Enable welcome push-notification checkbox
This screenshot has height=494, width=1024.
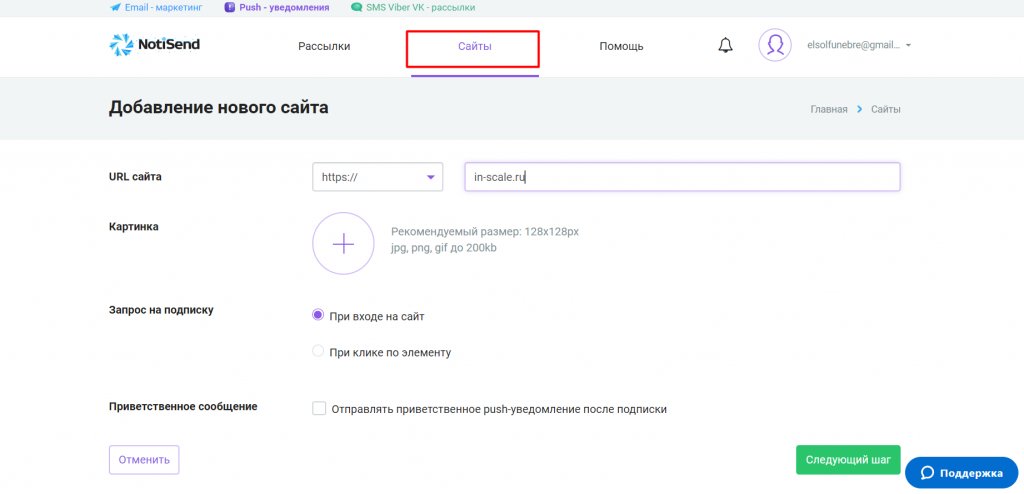point(319,409)
